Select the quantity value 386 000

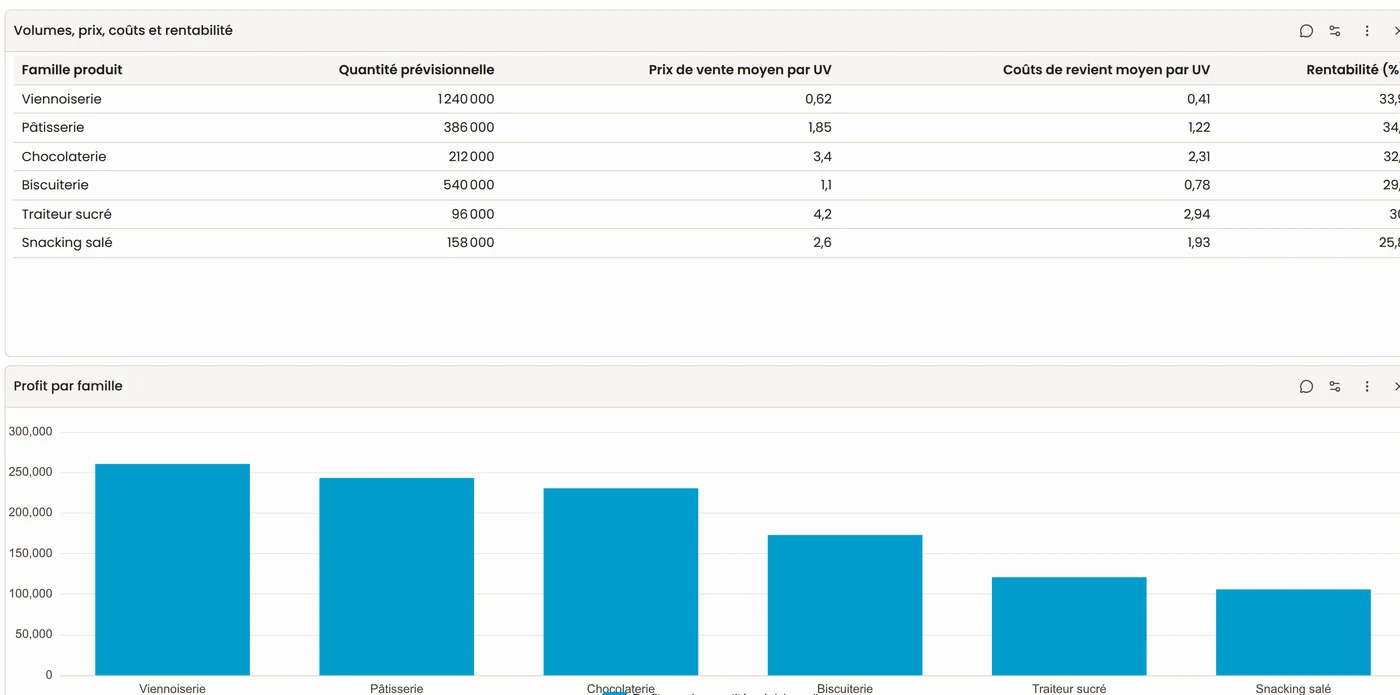click(x=469, y=128)
